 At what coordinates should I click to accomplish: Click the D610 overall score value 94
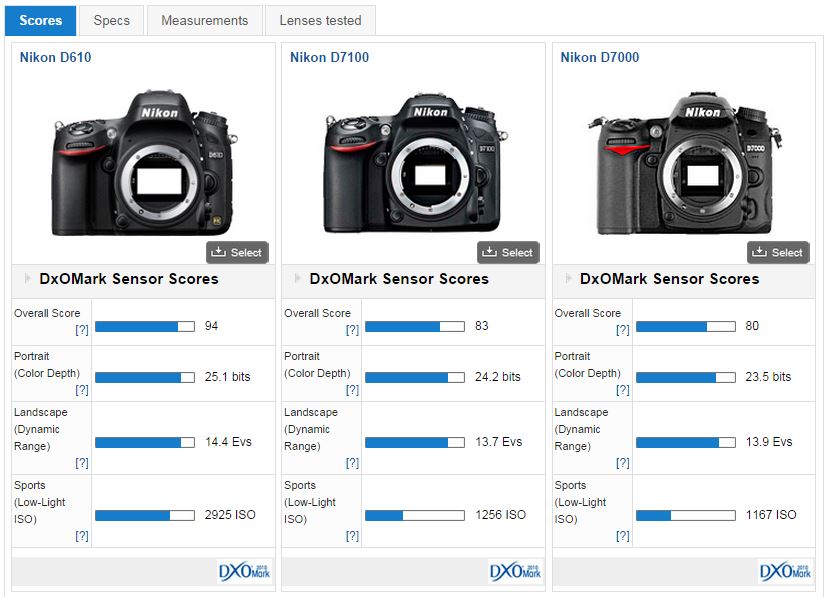click(x=211, y=326)
